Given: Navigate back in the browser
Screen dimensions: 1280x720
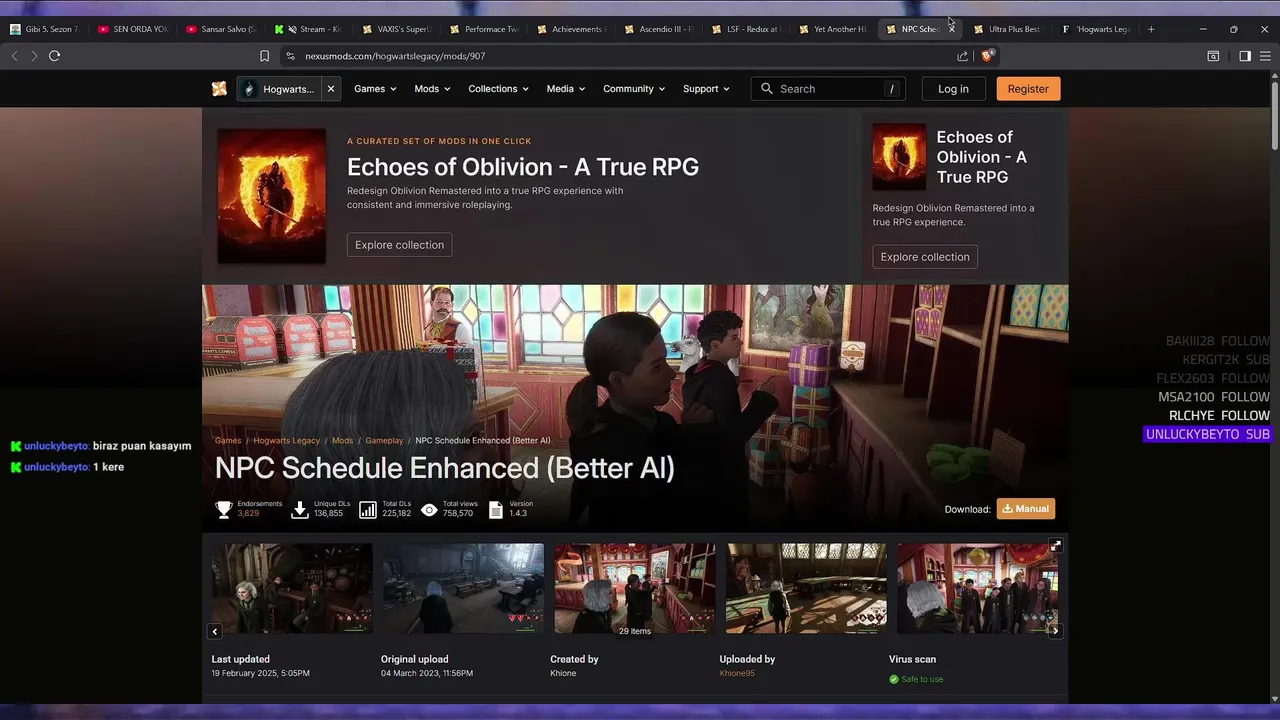Looking at the screenshot, I should point(14,56).
